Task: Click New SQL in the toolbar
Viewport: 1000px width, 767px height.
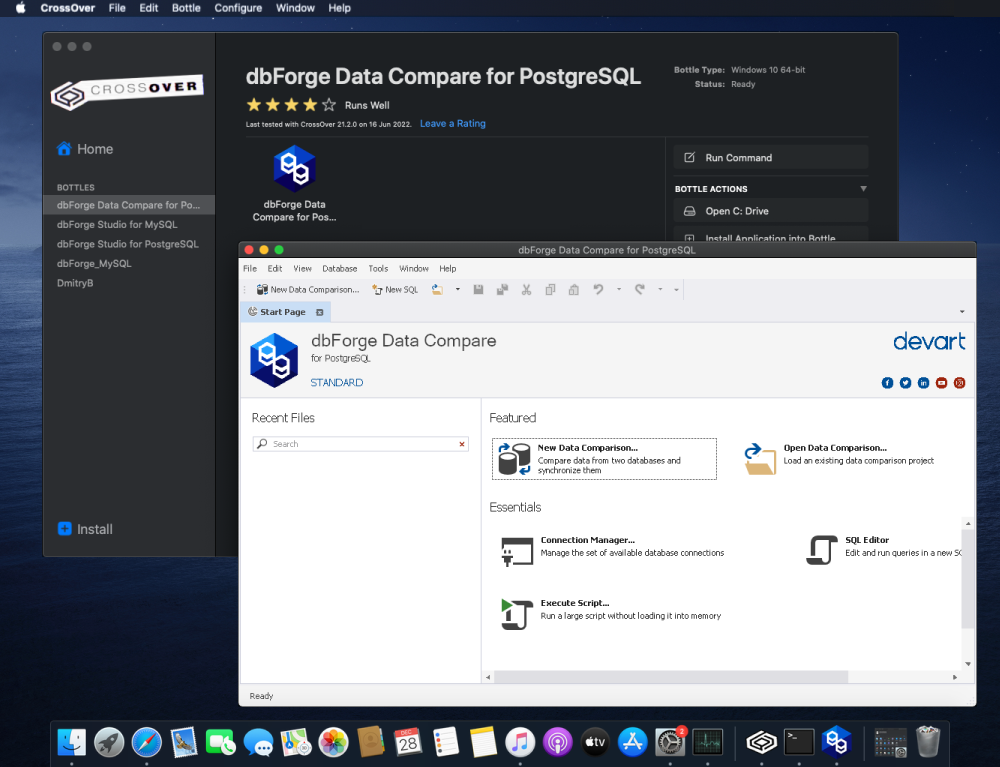Action: (395, 289)
